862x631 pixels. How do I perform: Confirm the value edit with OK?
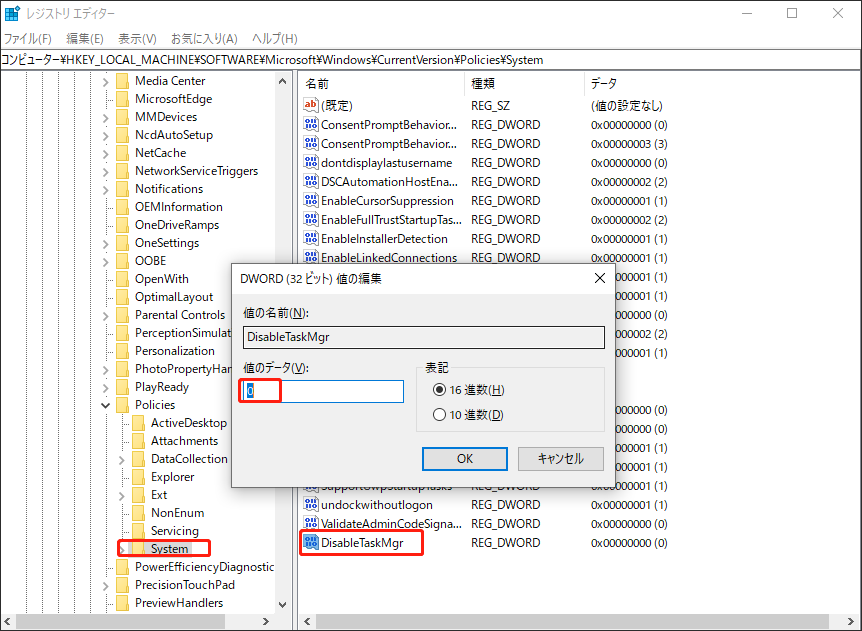coord(464,458)
